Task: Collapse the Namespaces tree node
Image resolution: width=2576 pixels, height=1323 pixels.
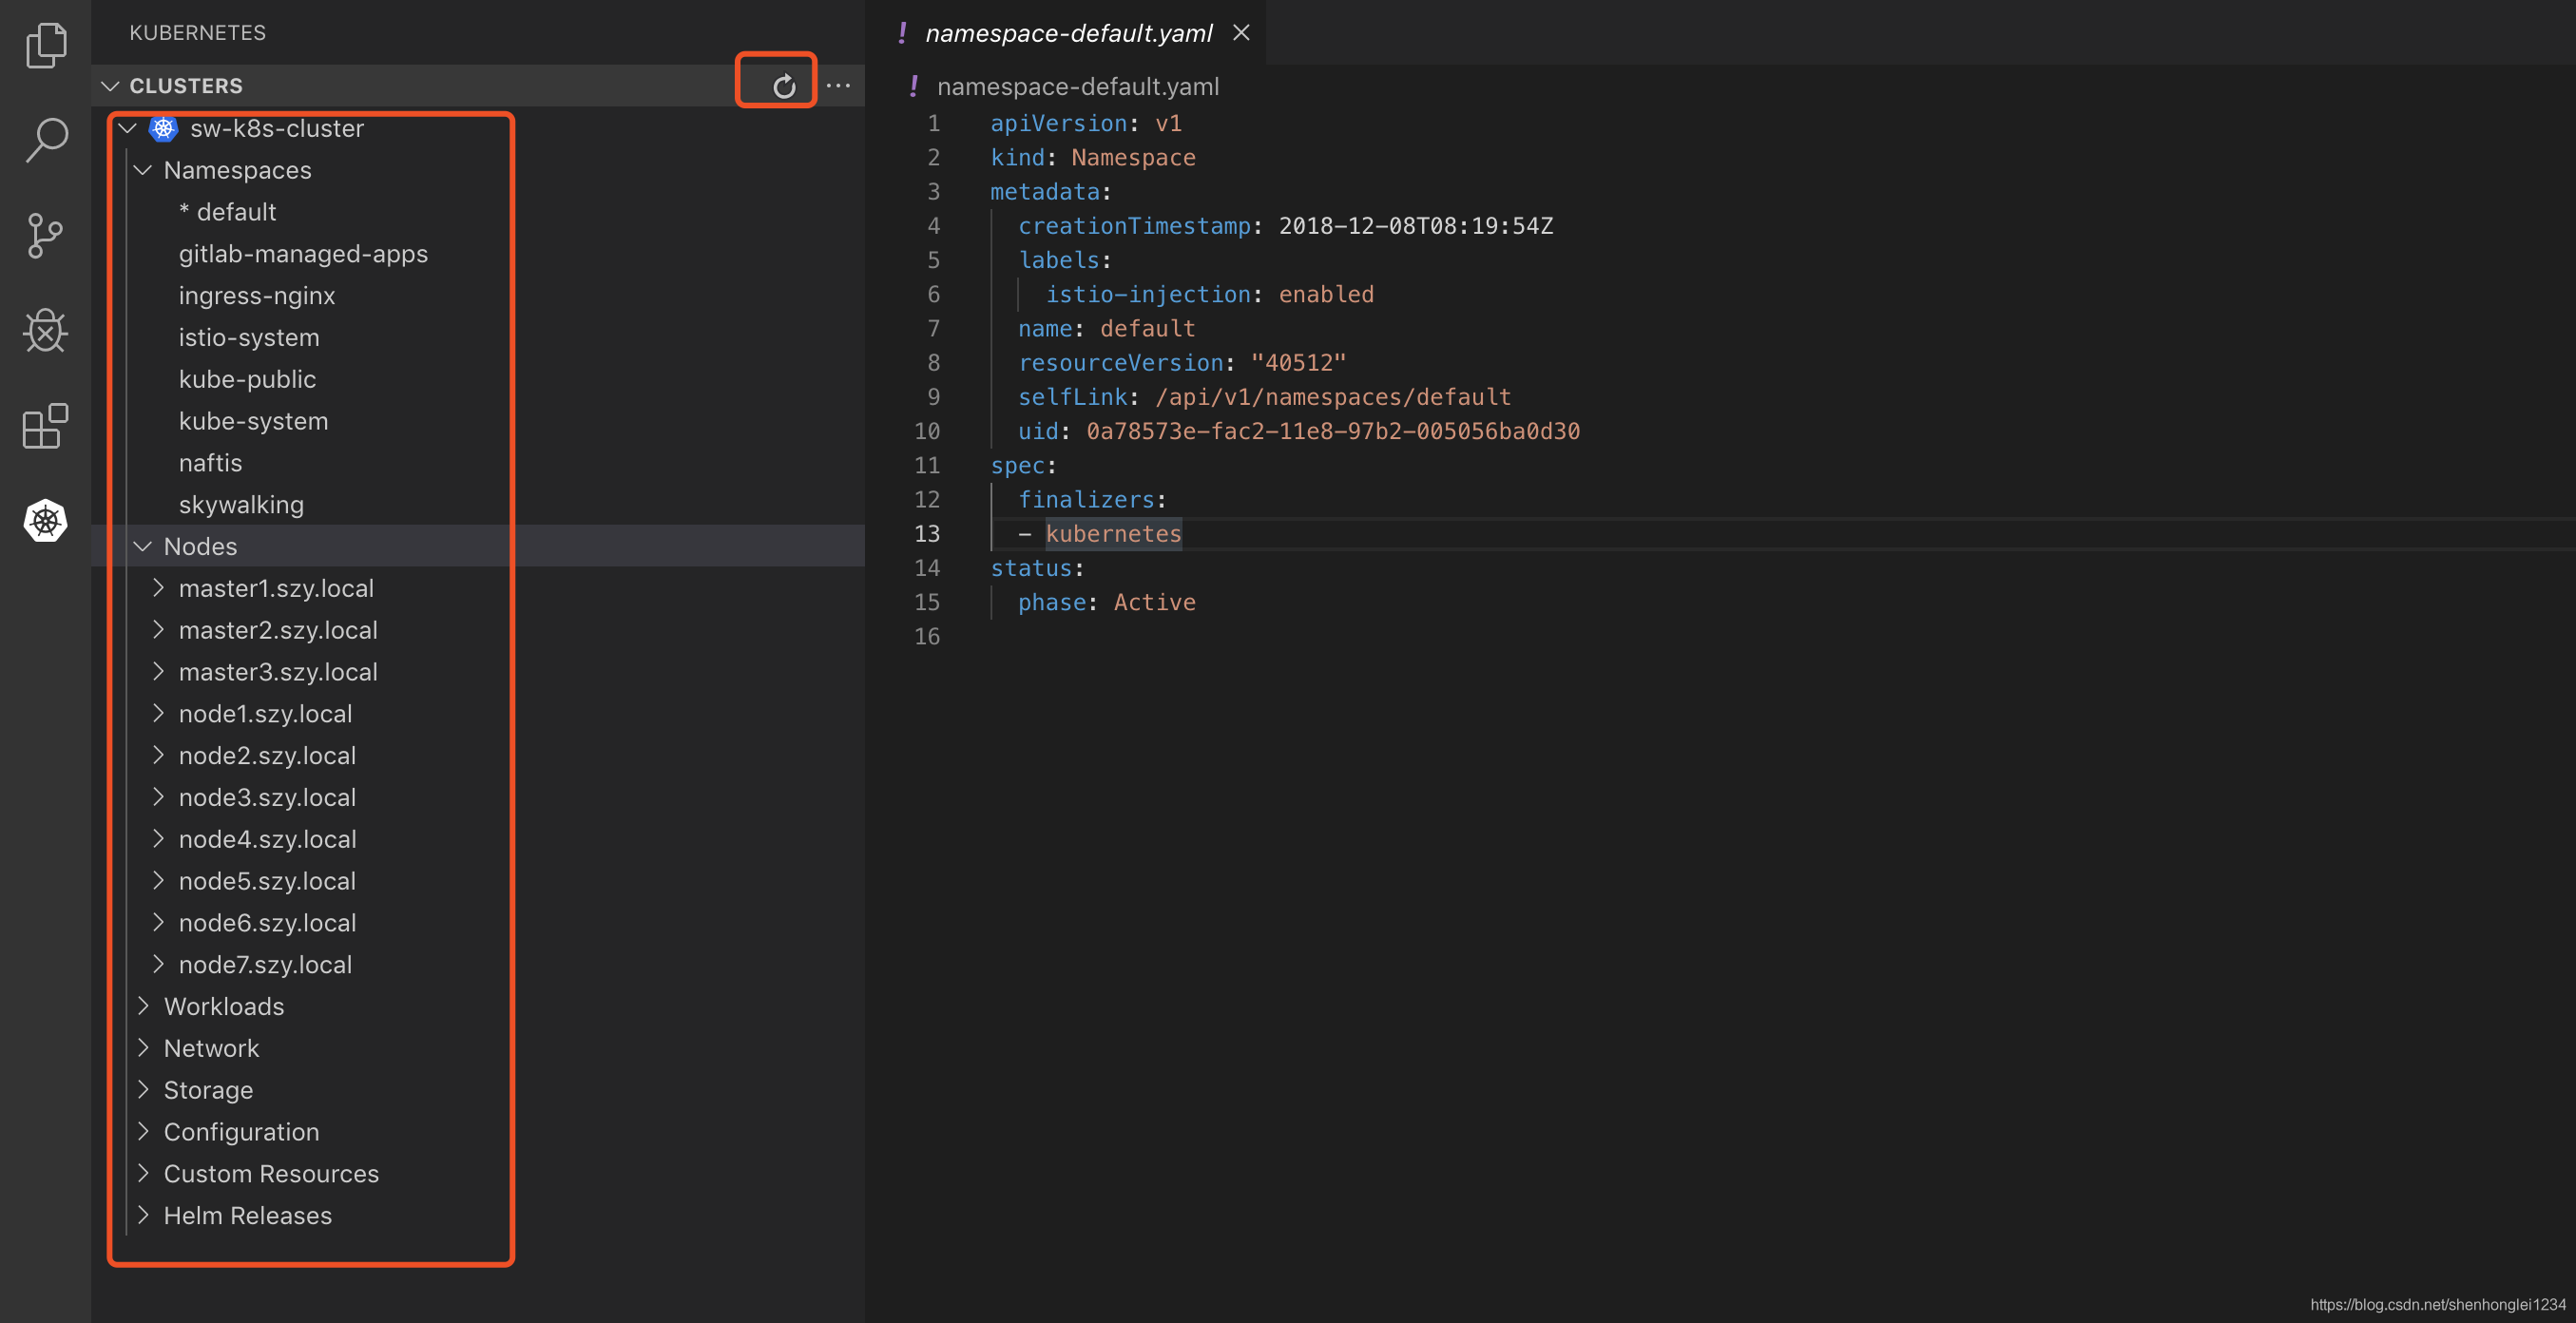Action: (142, 170)
